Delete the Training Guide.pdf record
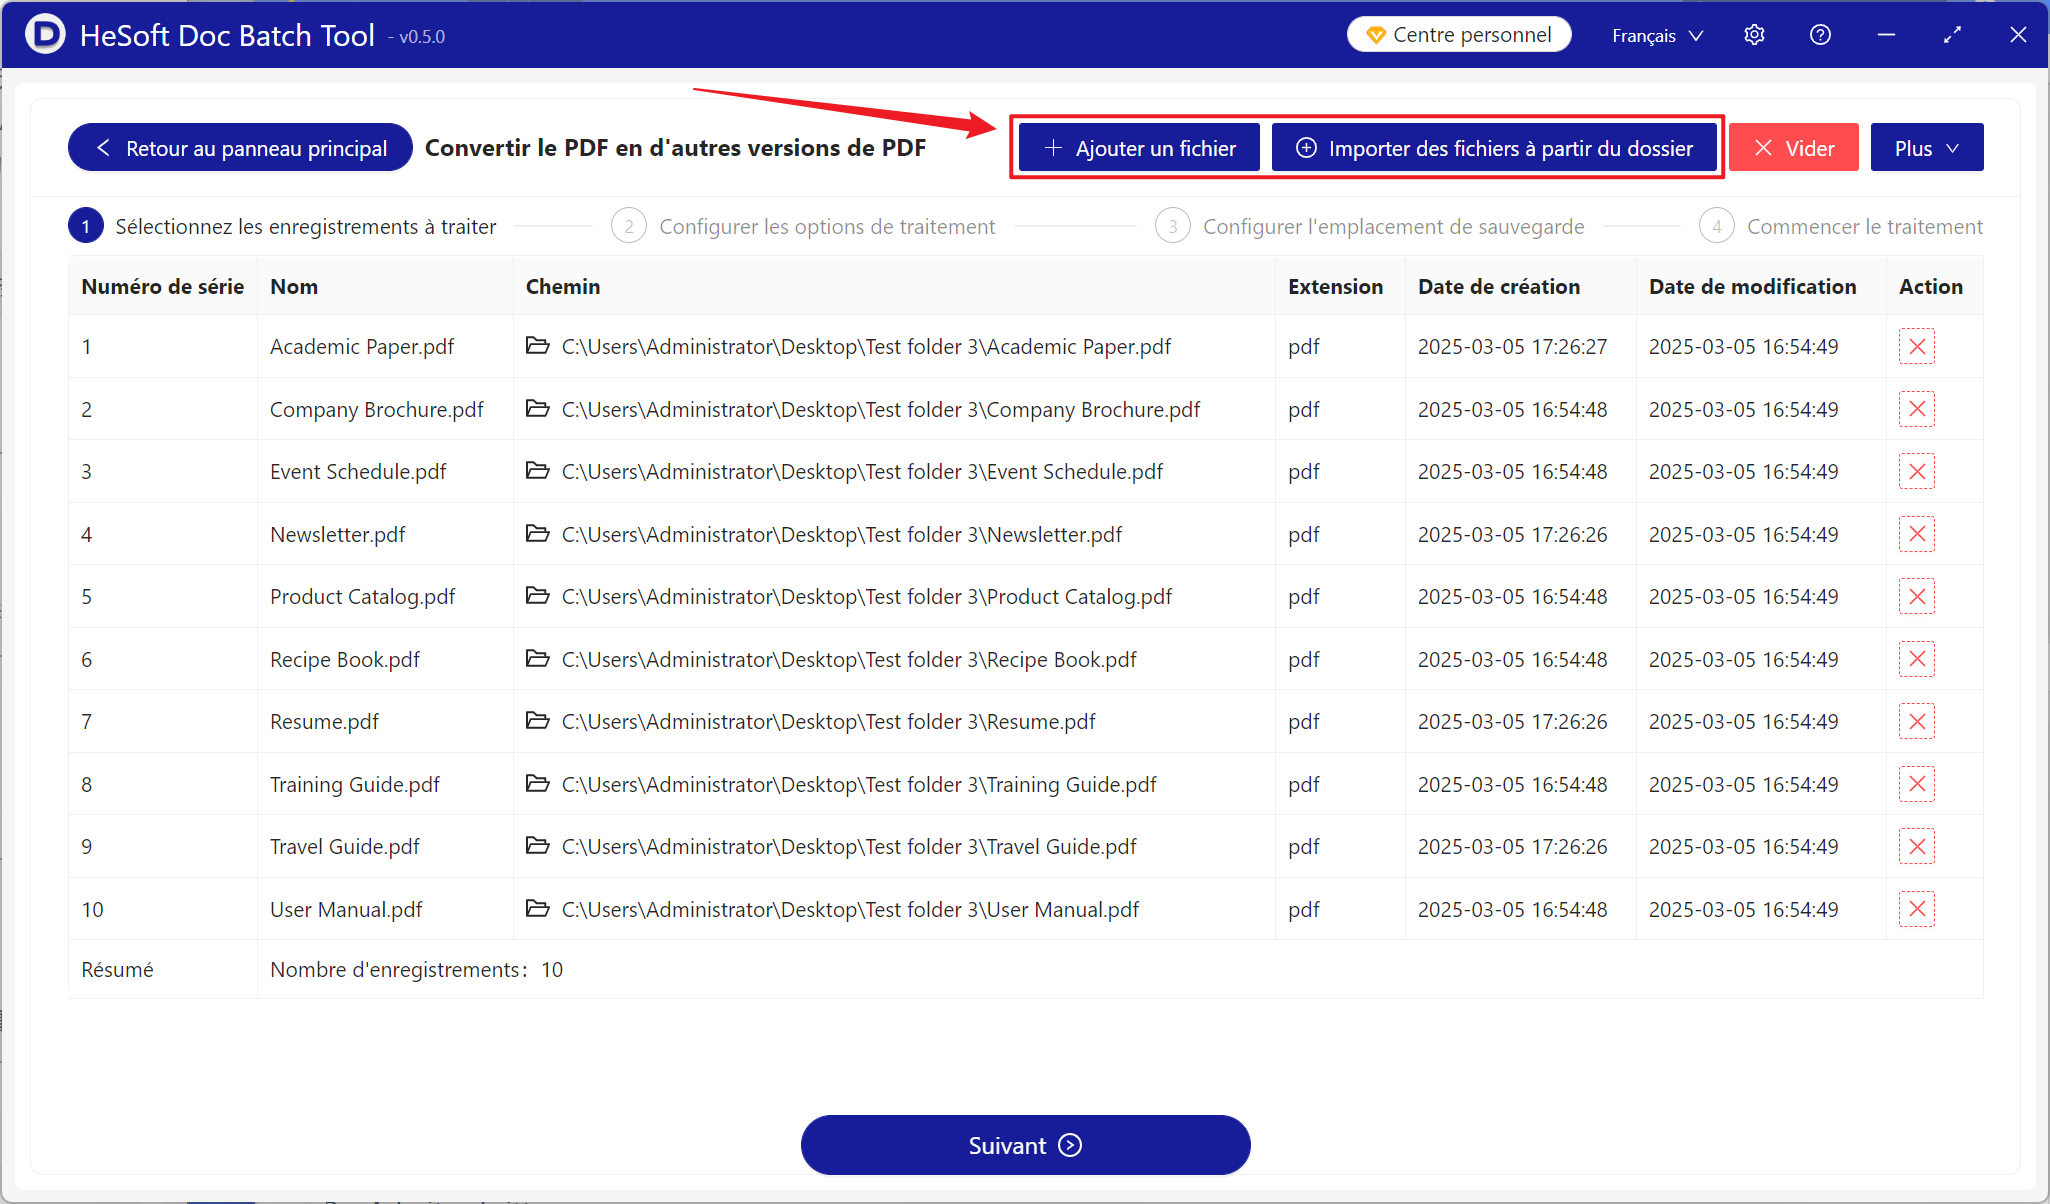 coord(1916,784)
